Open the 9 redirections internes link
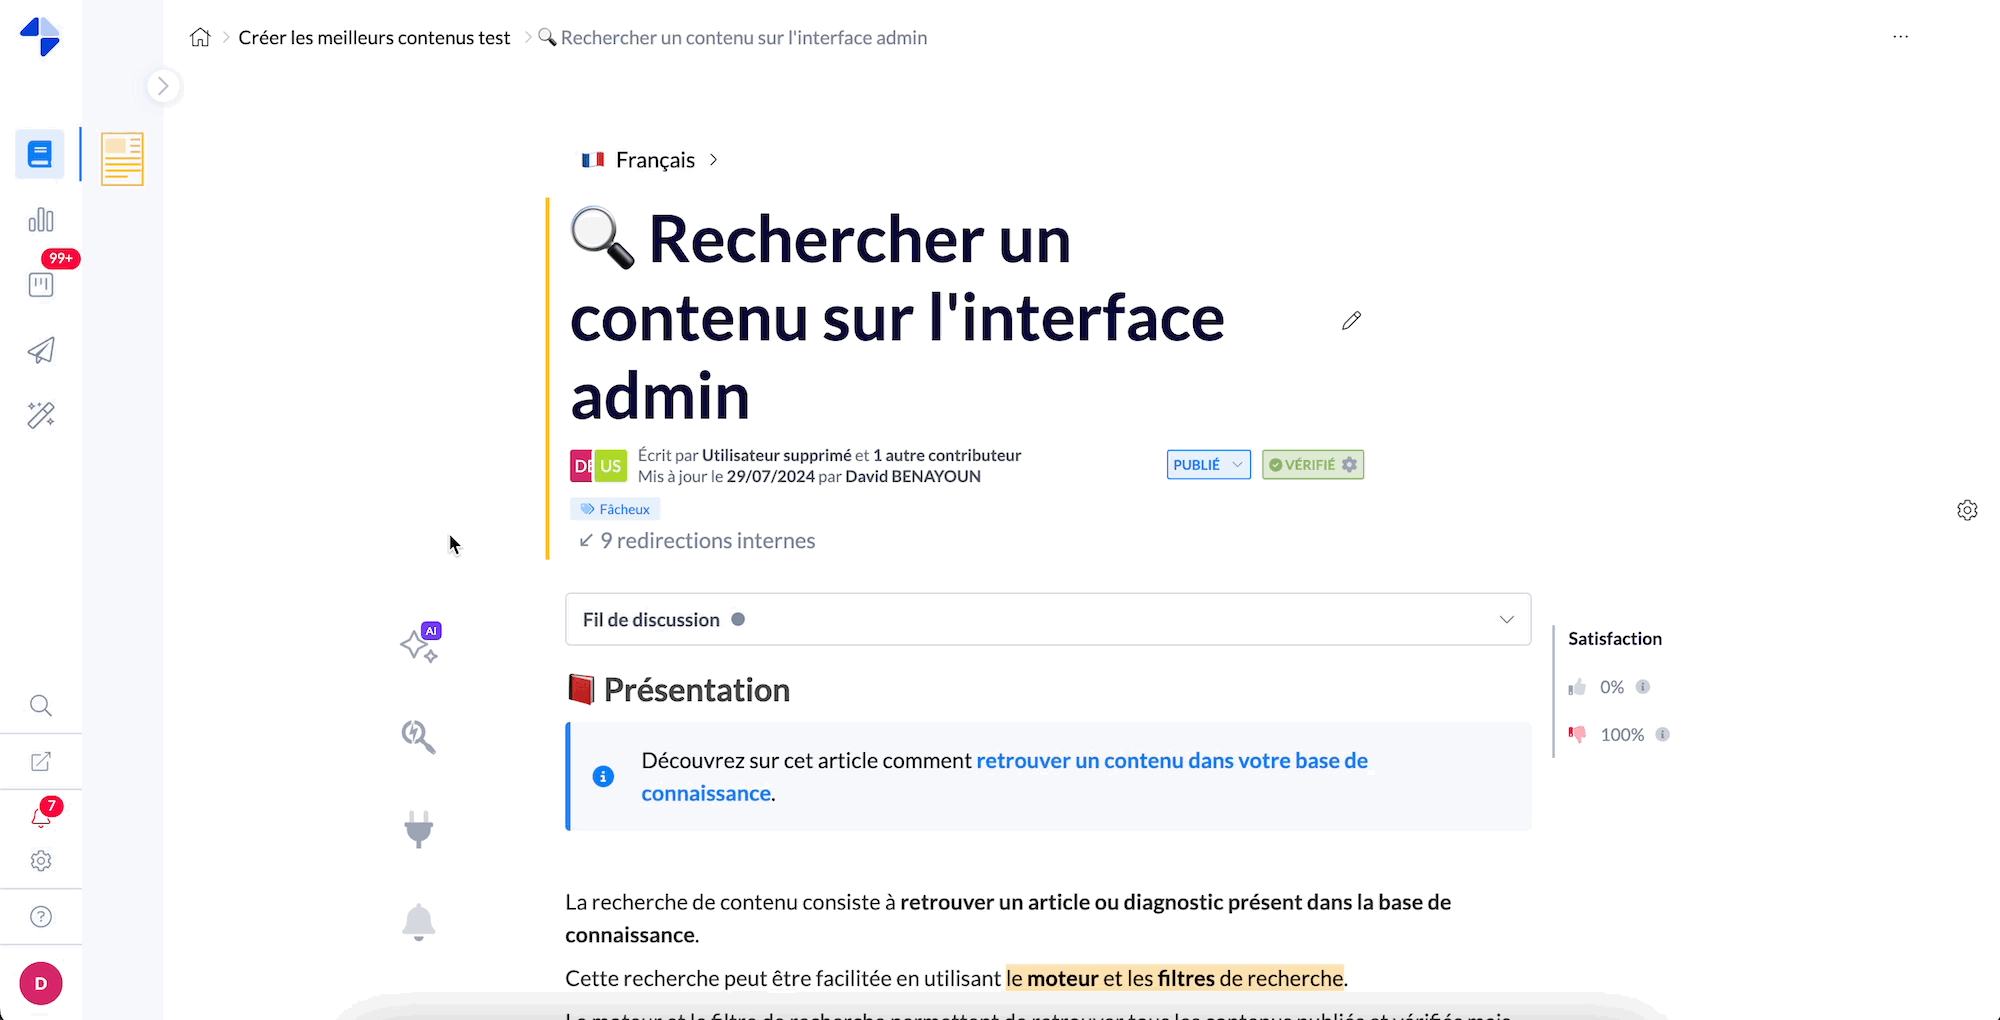 (707, 541)
